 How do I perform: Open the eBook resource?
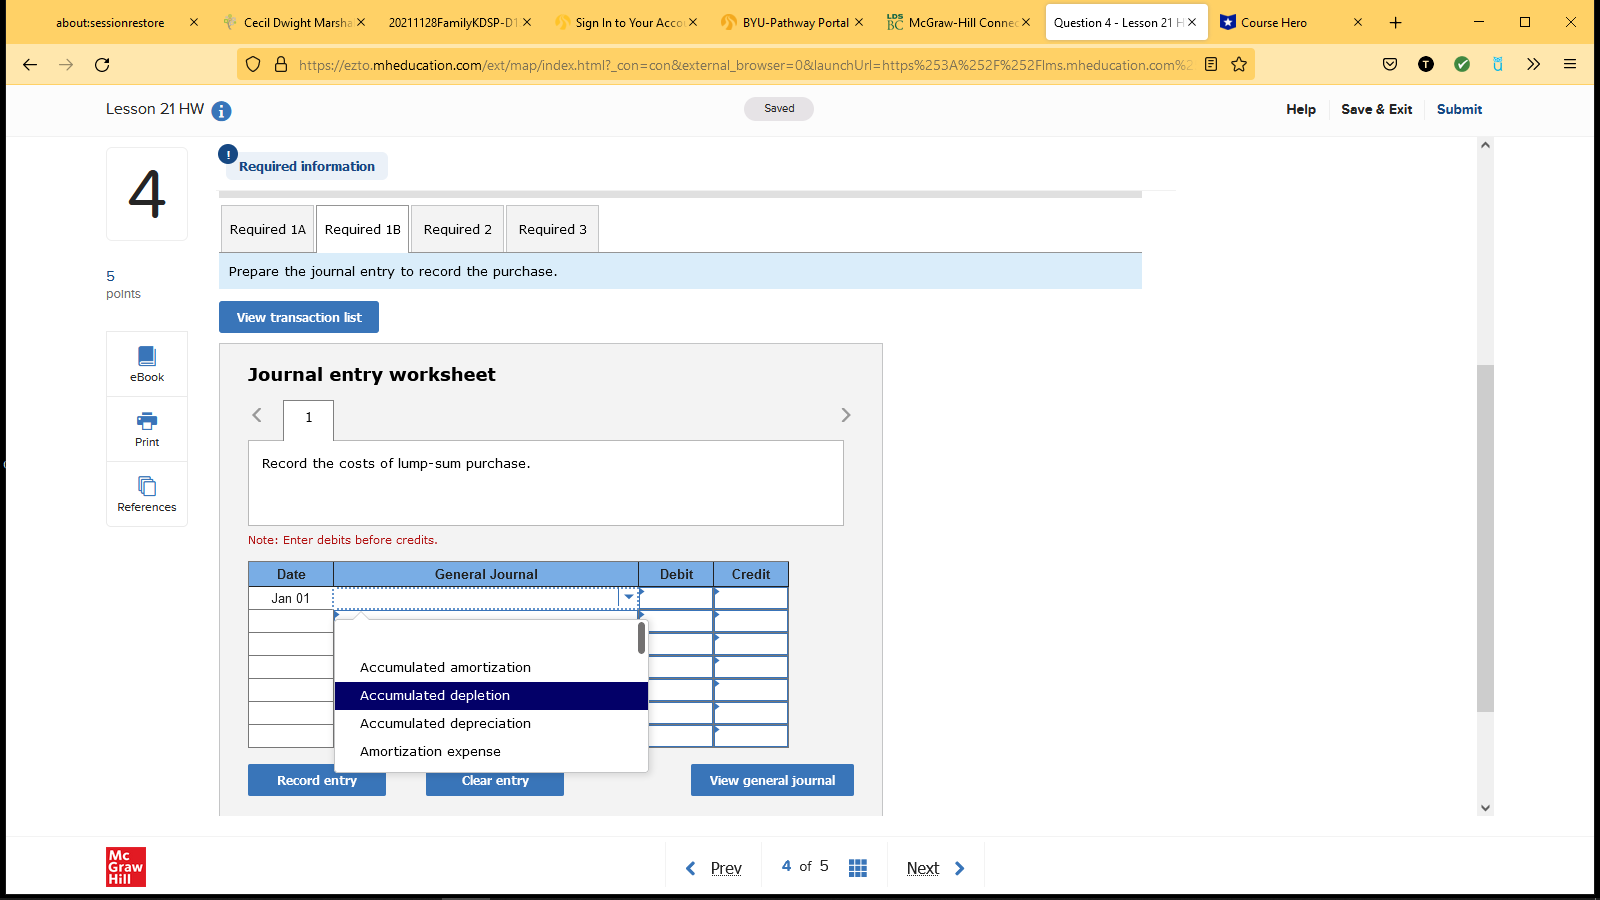[147, 364]
